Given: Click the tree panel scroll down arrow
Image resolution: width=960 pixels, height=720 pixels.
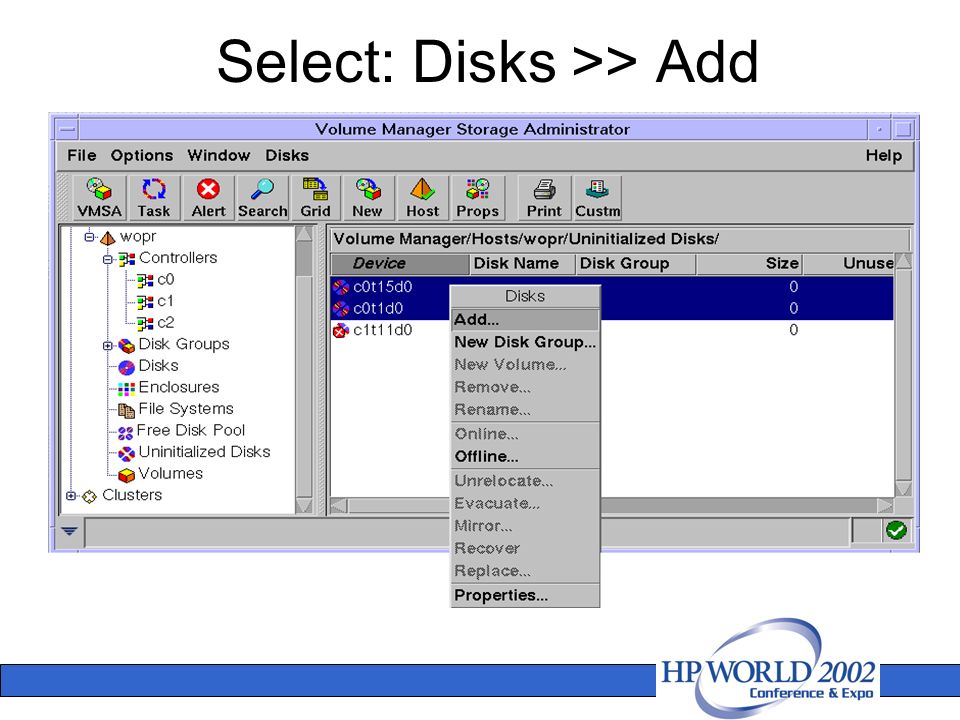Looking at the screenshot, I should (304, 505).
